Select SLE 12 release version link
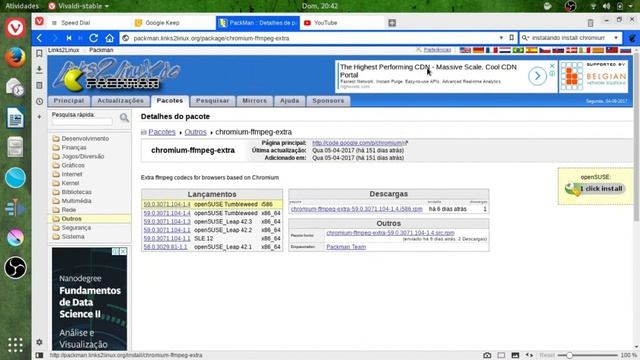Viewport: 640px width, 360px height. click(x=167, y=238)
